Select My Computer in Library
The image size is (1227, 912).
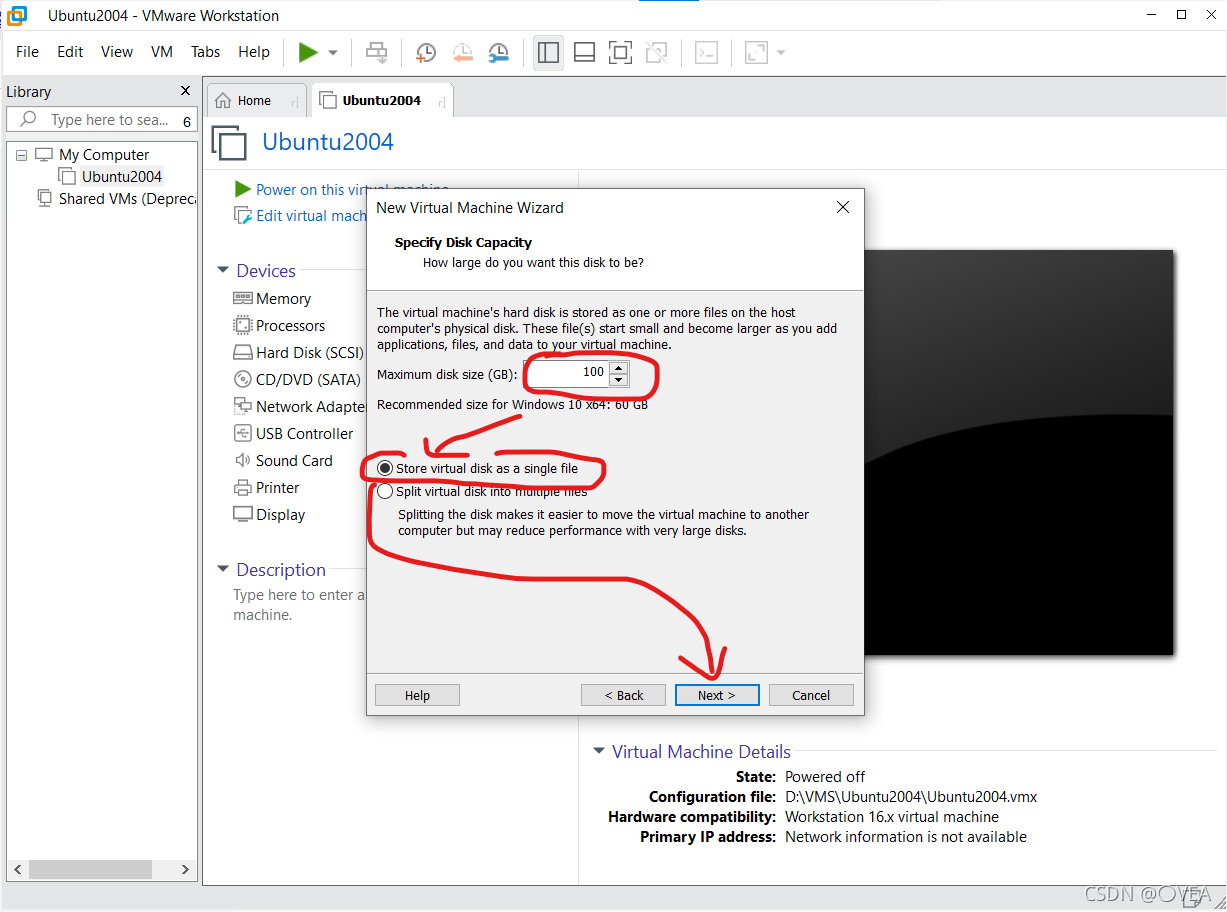coord(104,155)
